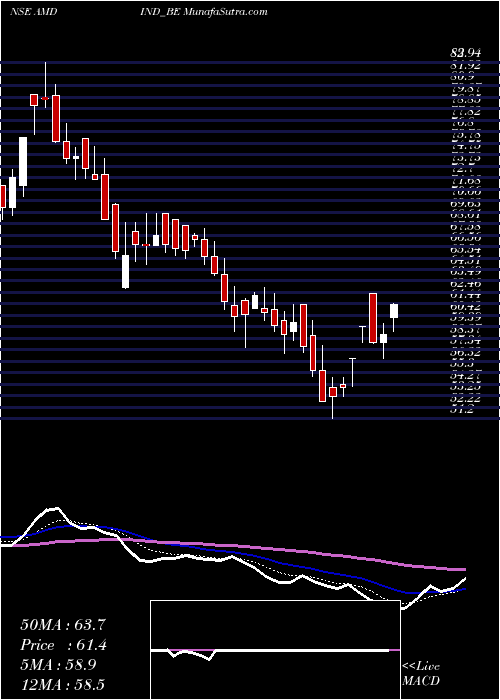Click the 50MA : 63.7 readout

tap(63, 625)
